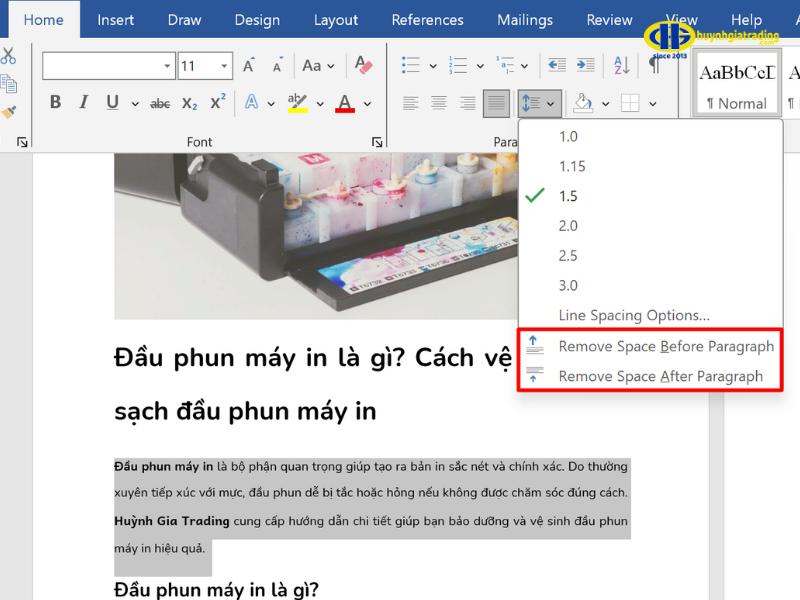
Task: Switch to the Insert tab
Action: tap(115, 19)
